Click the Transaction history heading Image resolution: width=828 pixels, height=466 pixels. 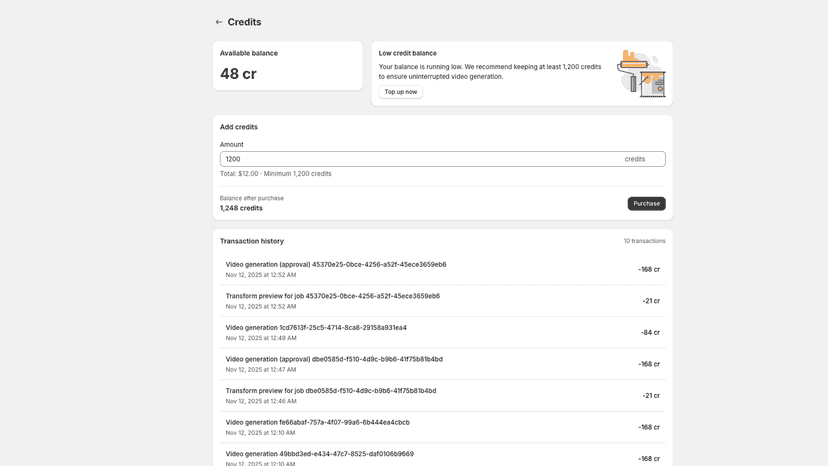[x=252, y=241]
